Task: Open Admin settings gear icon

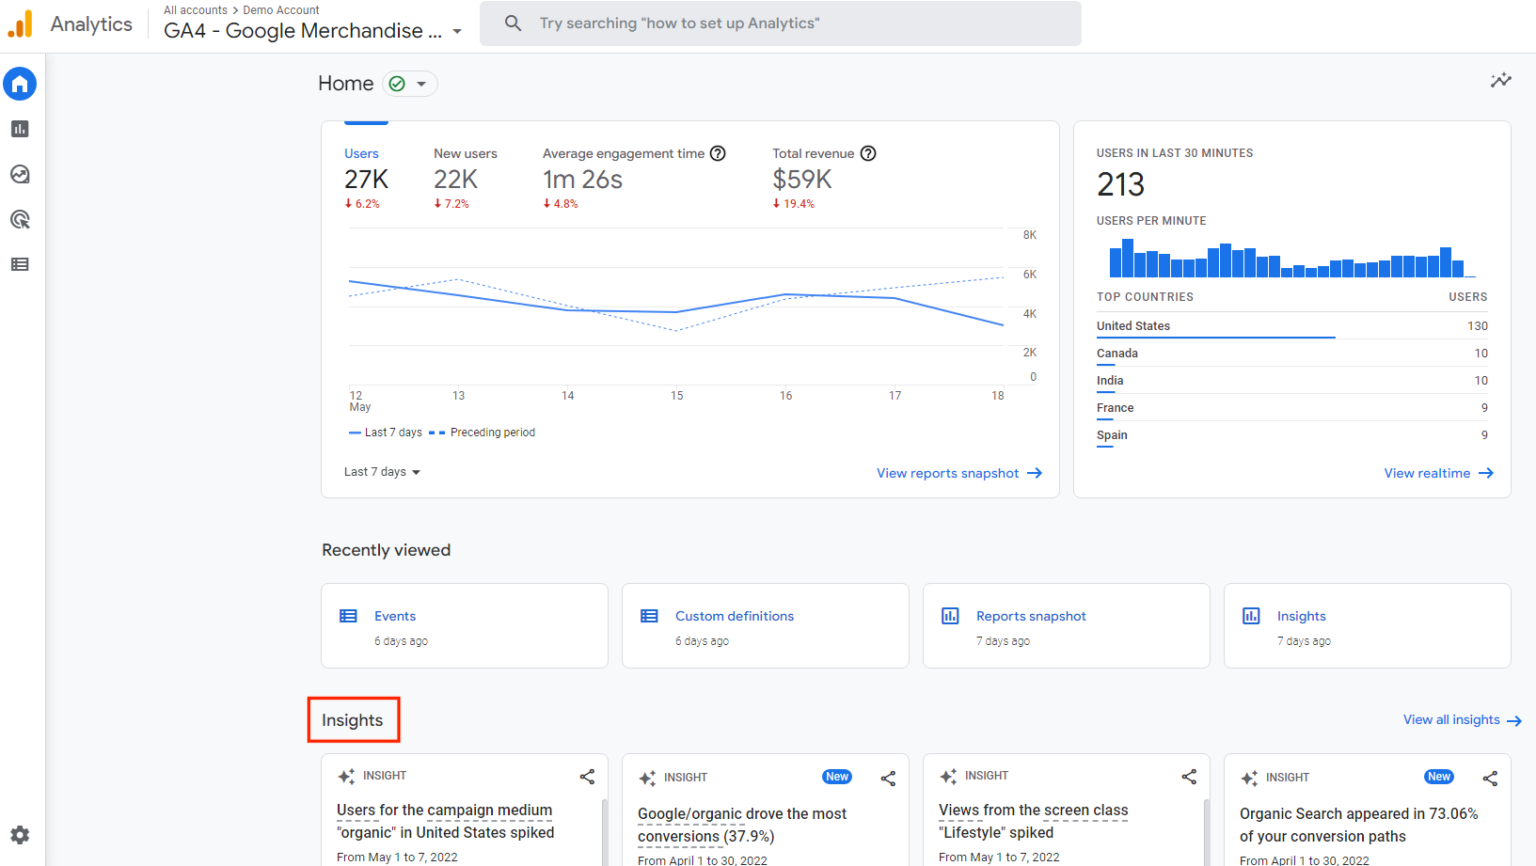Action: [20, 835]
